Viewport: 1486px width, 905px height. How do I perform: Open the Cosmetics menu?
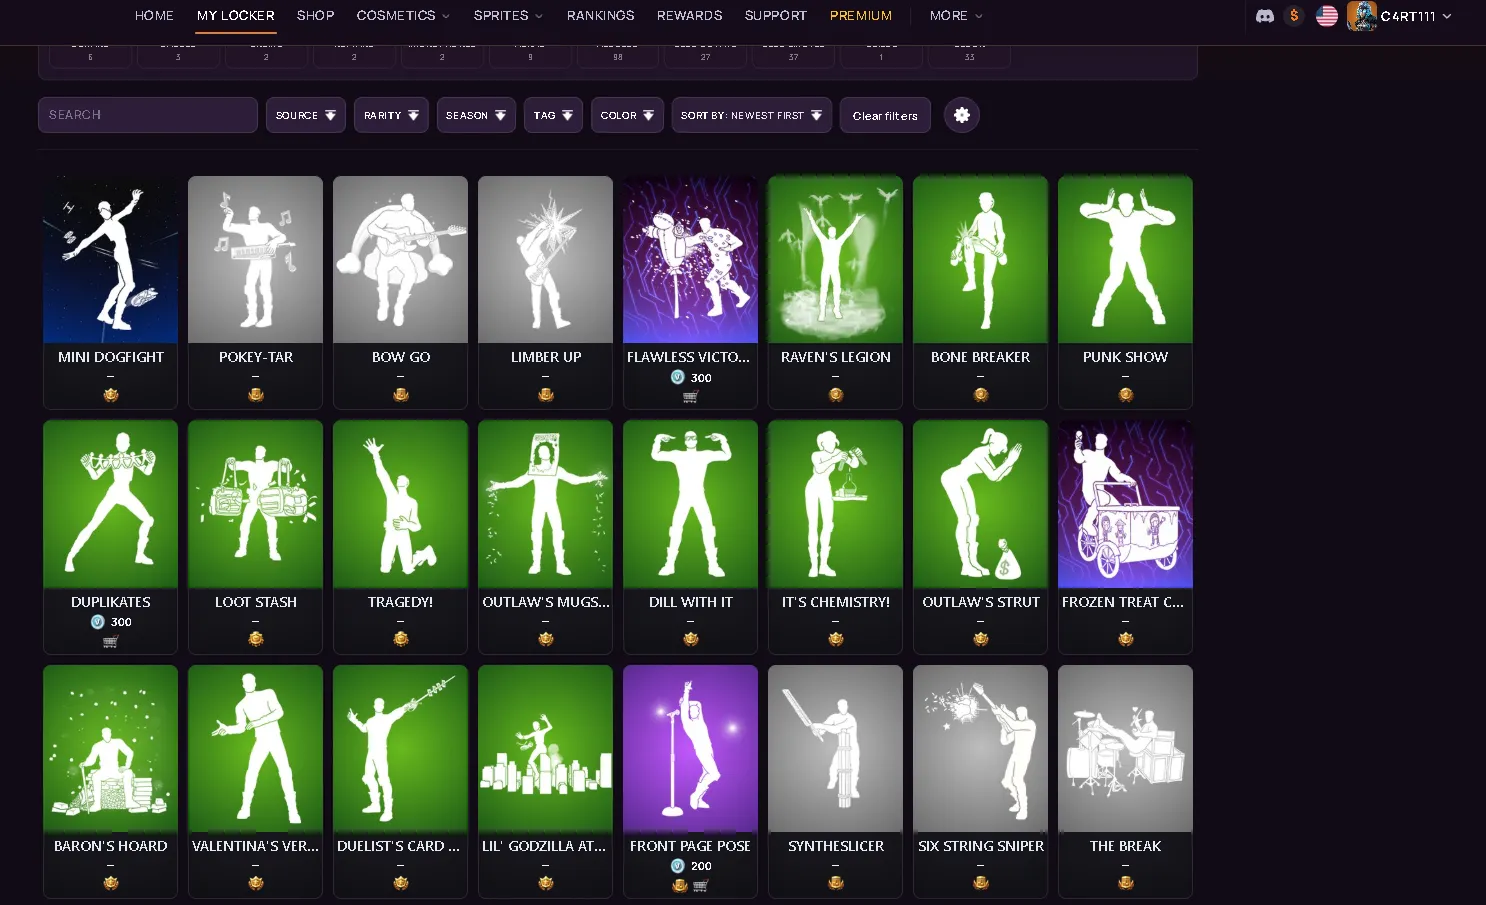[x=403, y=16]
